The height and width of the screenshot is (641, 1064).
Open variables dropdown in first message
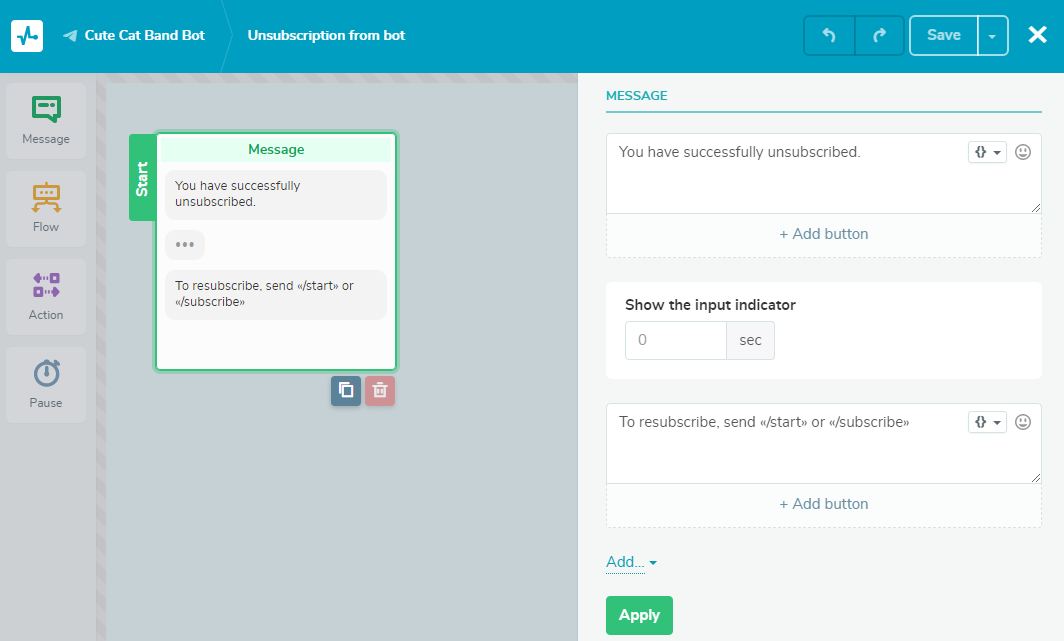tap(987, 152)
